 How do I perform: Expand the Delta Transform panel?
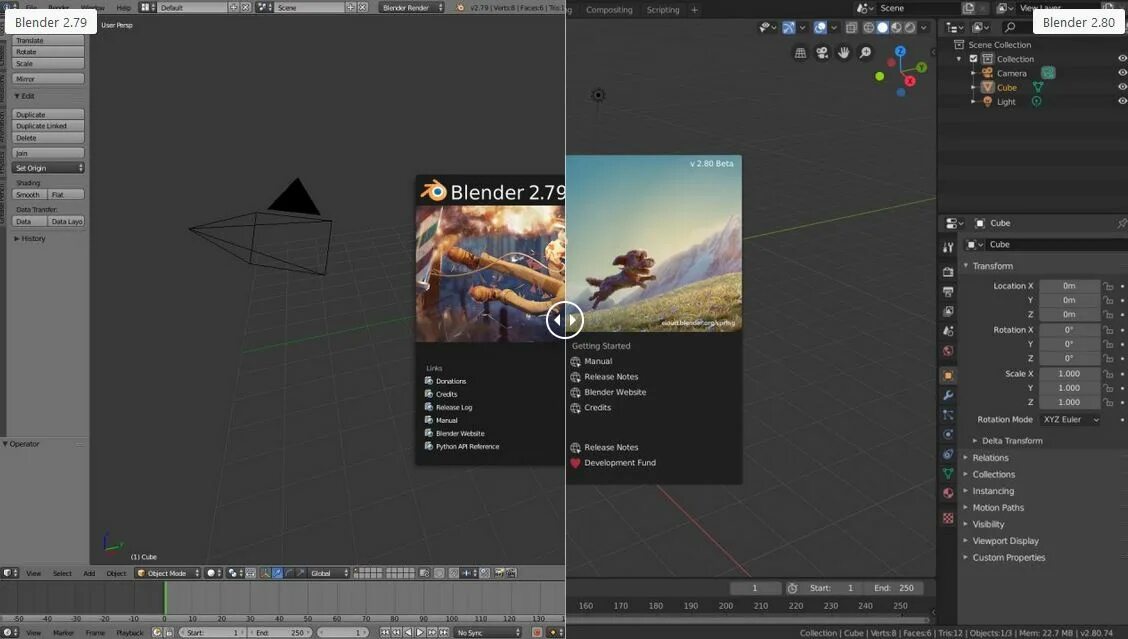(1009, 440)
